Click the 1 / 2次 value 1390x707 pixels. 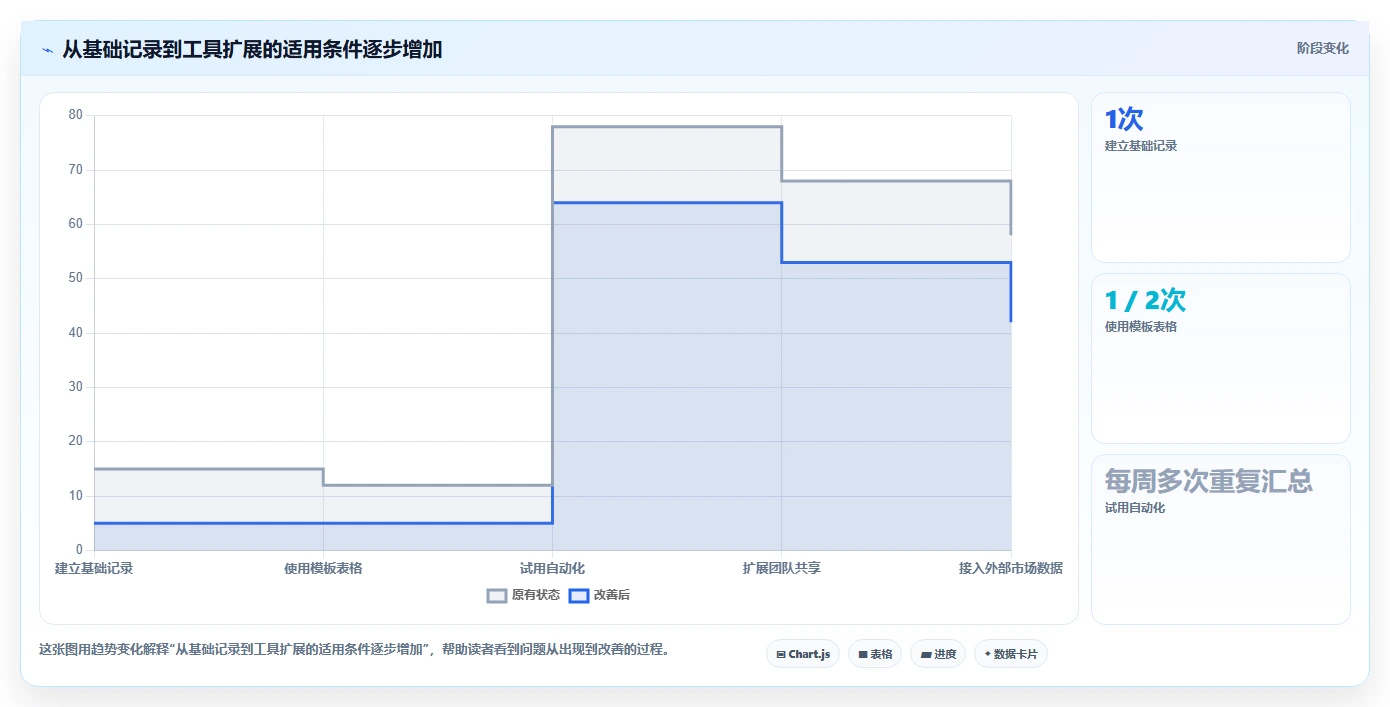(x=1145, y=300)
